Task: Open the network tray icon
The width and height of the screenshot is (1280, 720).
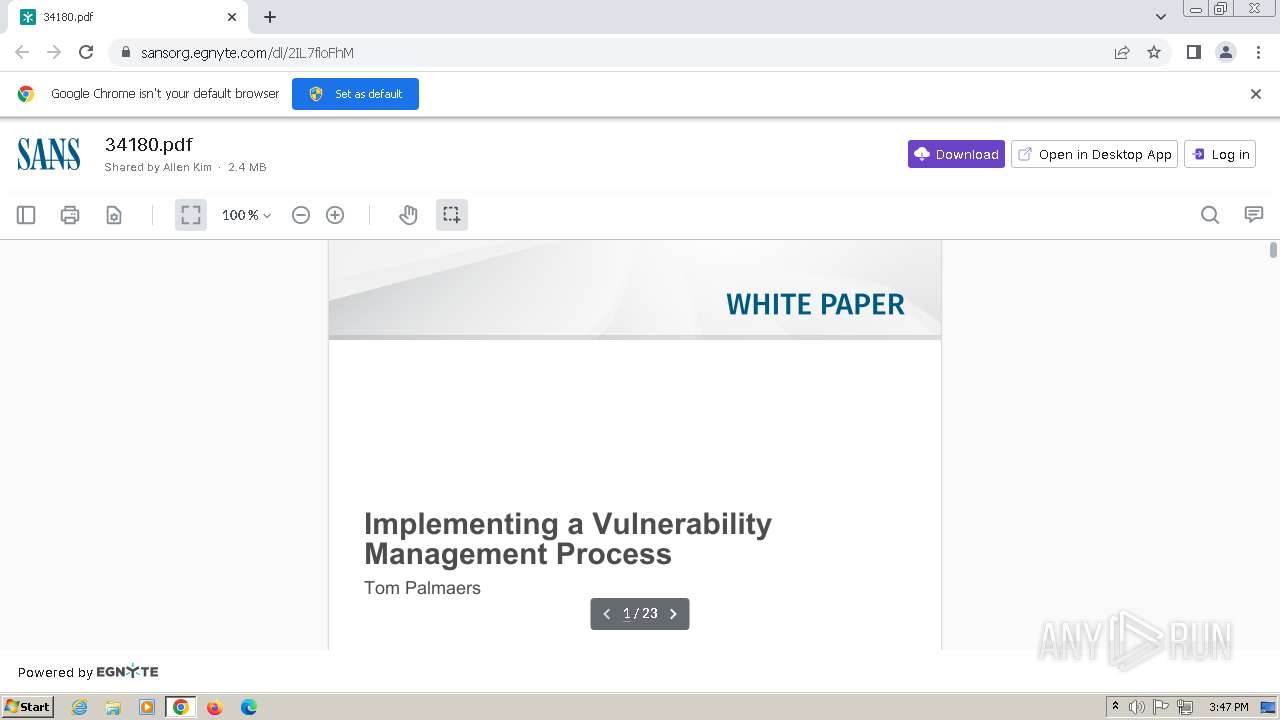Action: click(1185, 707)
